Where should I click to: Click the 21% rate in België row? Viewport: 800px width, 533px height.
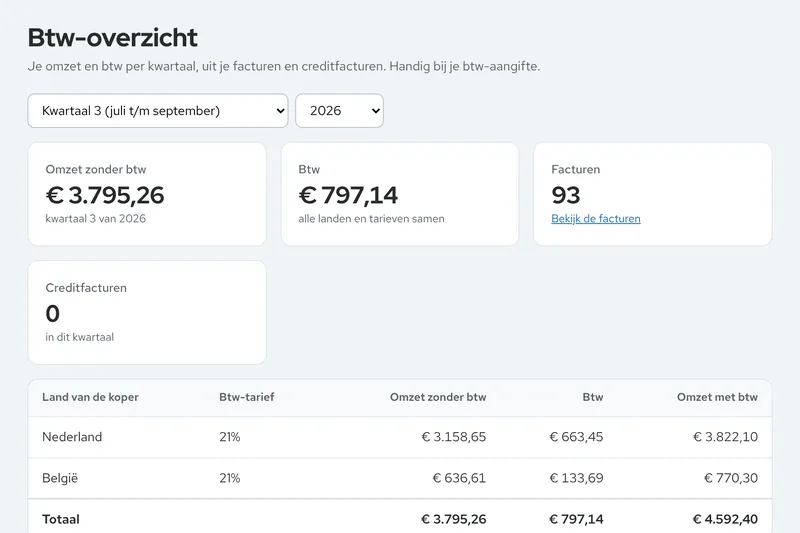(230, 478)
